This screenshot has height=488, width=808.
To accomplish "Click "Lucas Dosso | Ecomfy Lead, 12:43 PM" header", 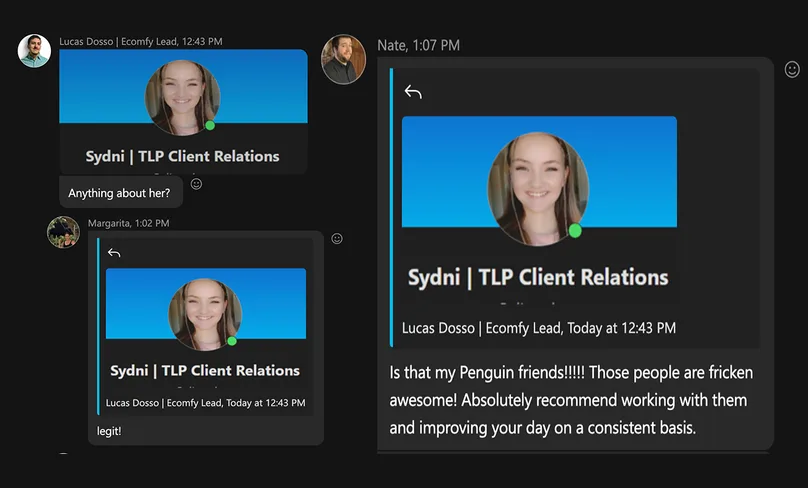I will (141, 41).
